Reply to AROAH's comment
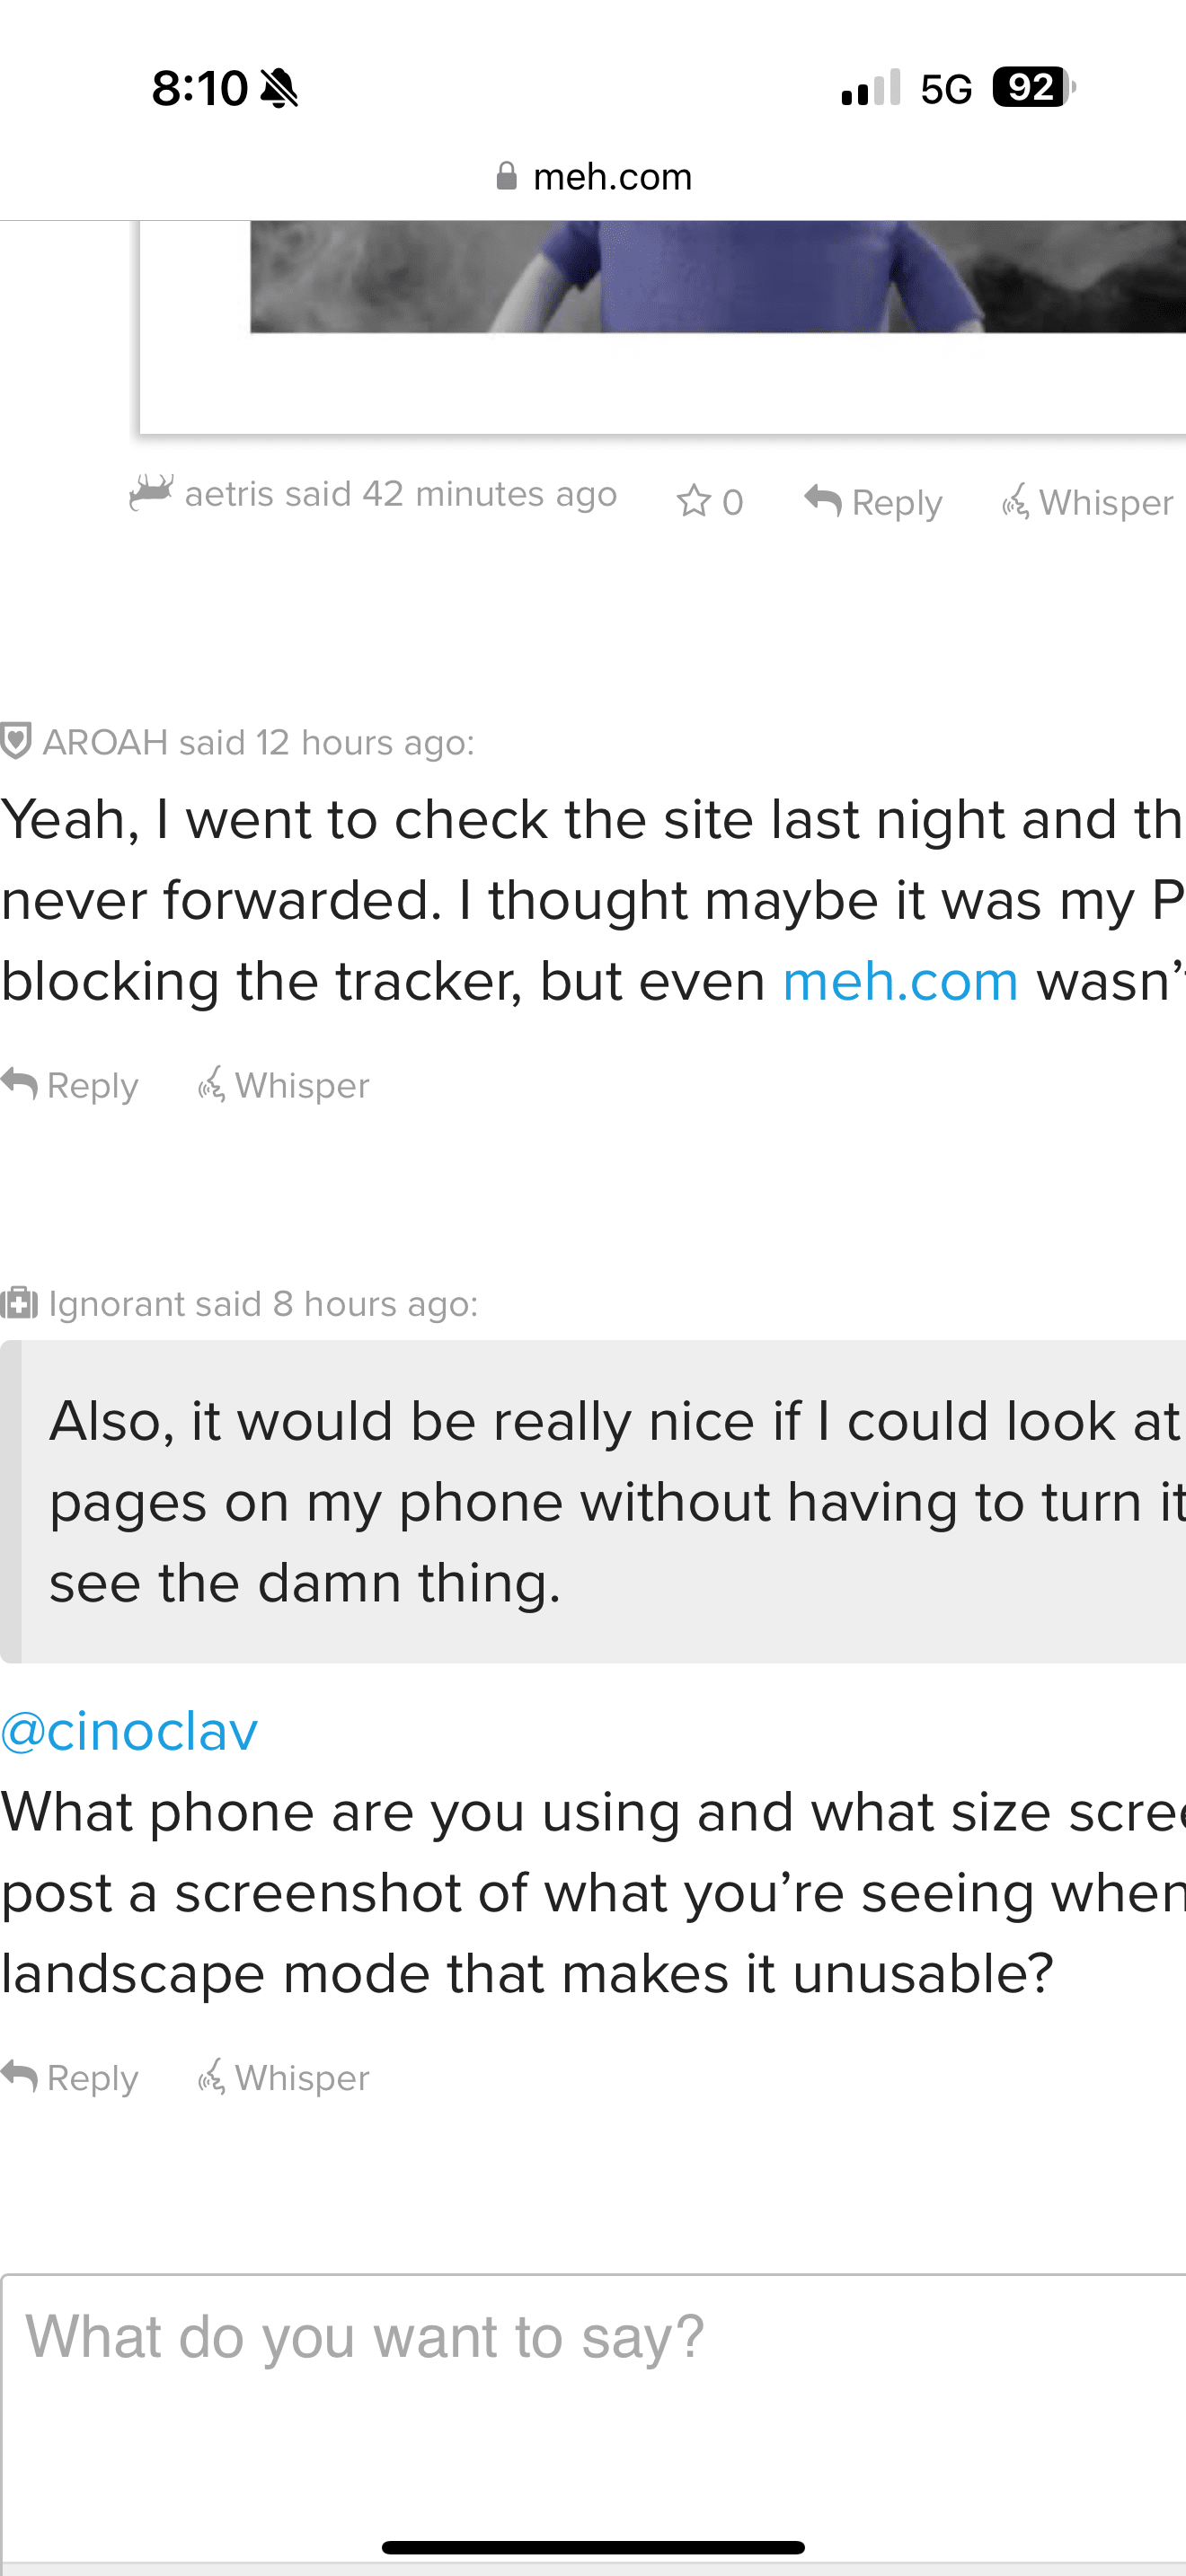1186x2576 pixels. (70, 1085)
